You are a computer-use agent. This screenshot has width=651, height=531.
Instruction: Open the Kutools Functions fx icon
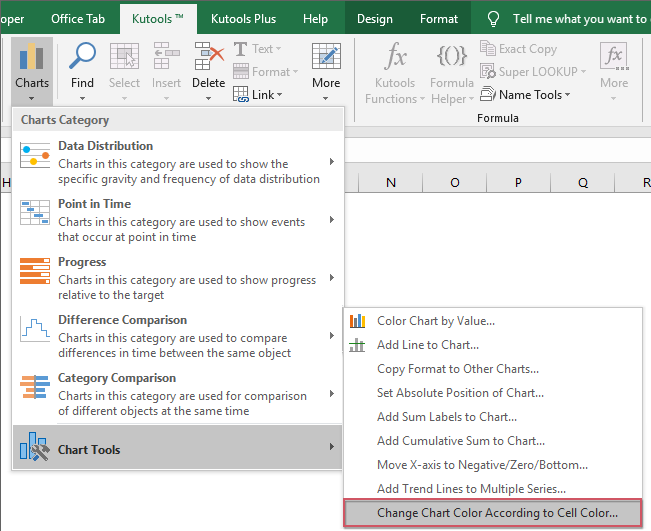pos(395,58)
